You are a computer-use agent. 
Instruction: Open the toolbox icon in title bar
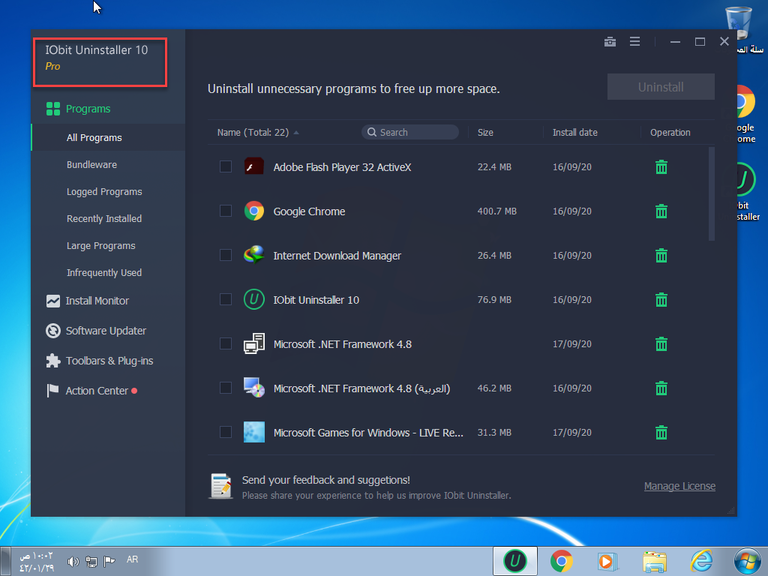coord(610,42)
